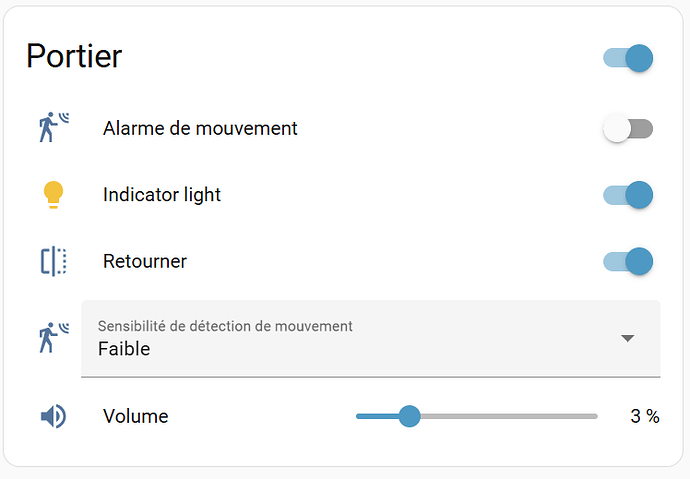Image resolution: width=690 pixels, height=479 pixels.
Task: Turn off the Indicator light switch
Action: pos(628,195)
